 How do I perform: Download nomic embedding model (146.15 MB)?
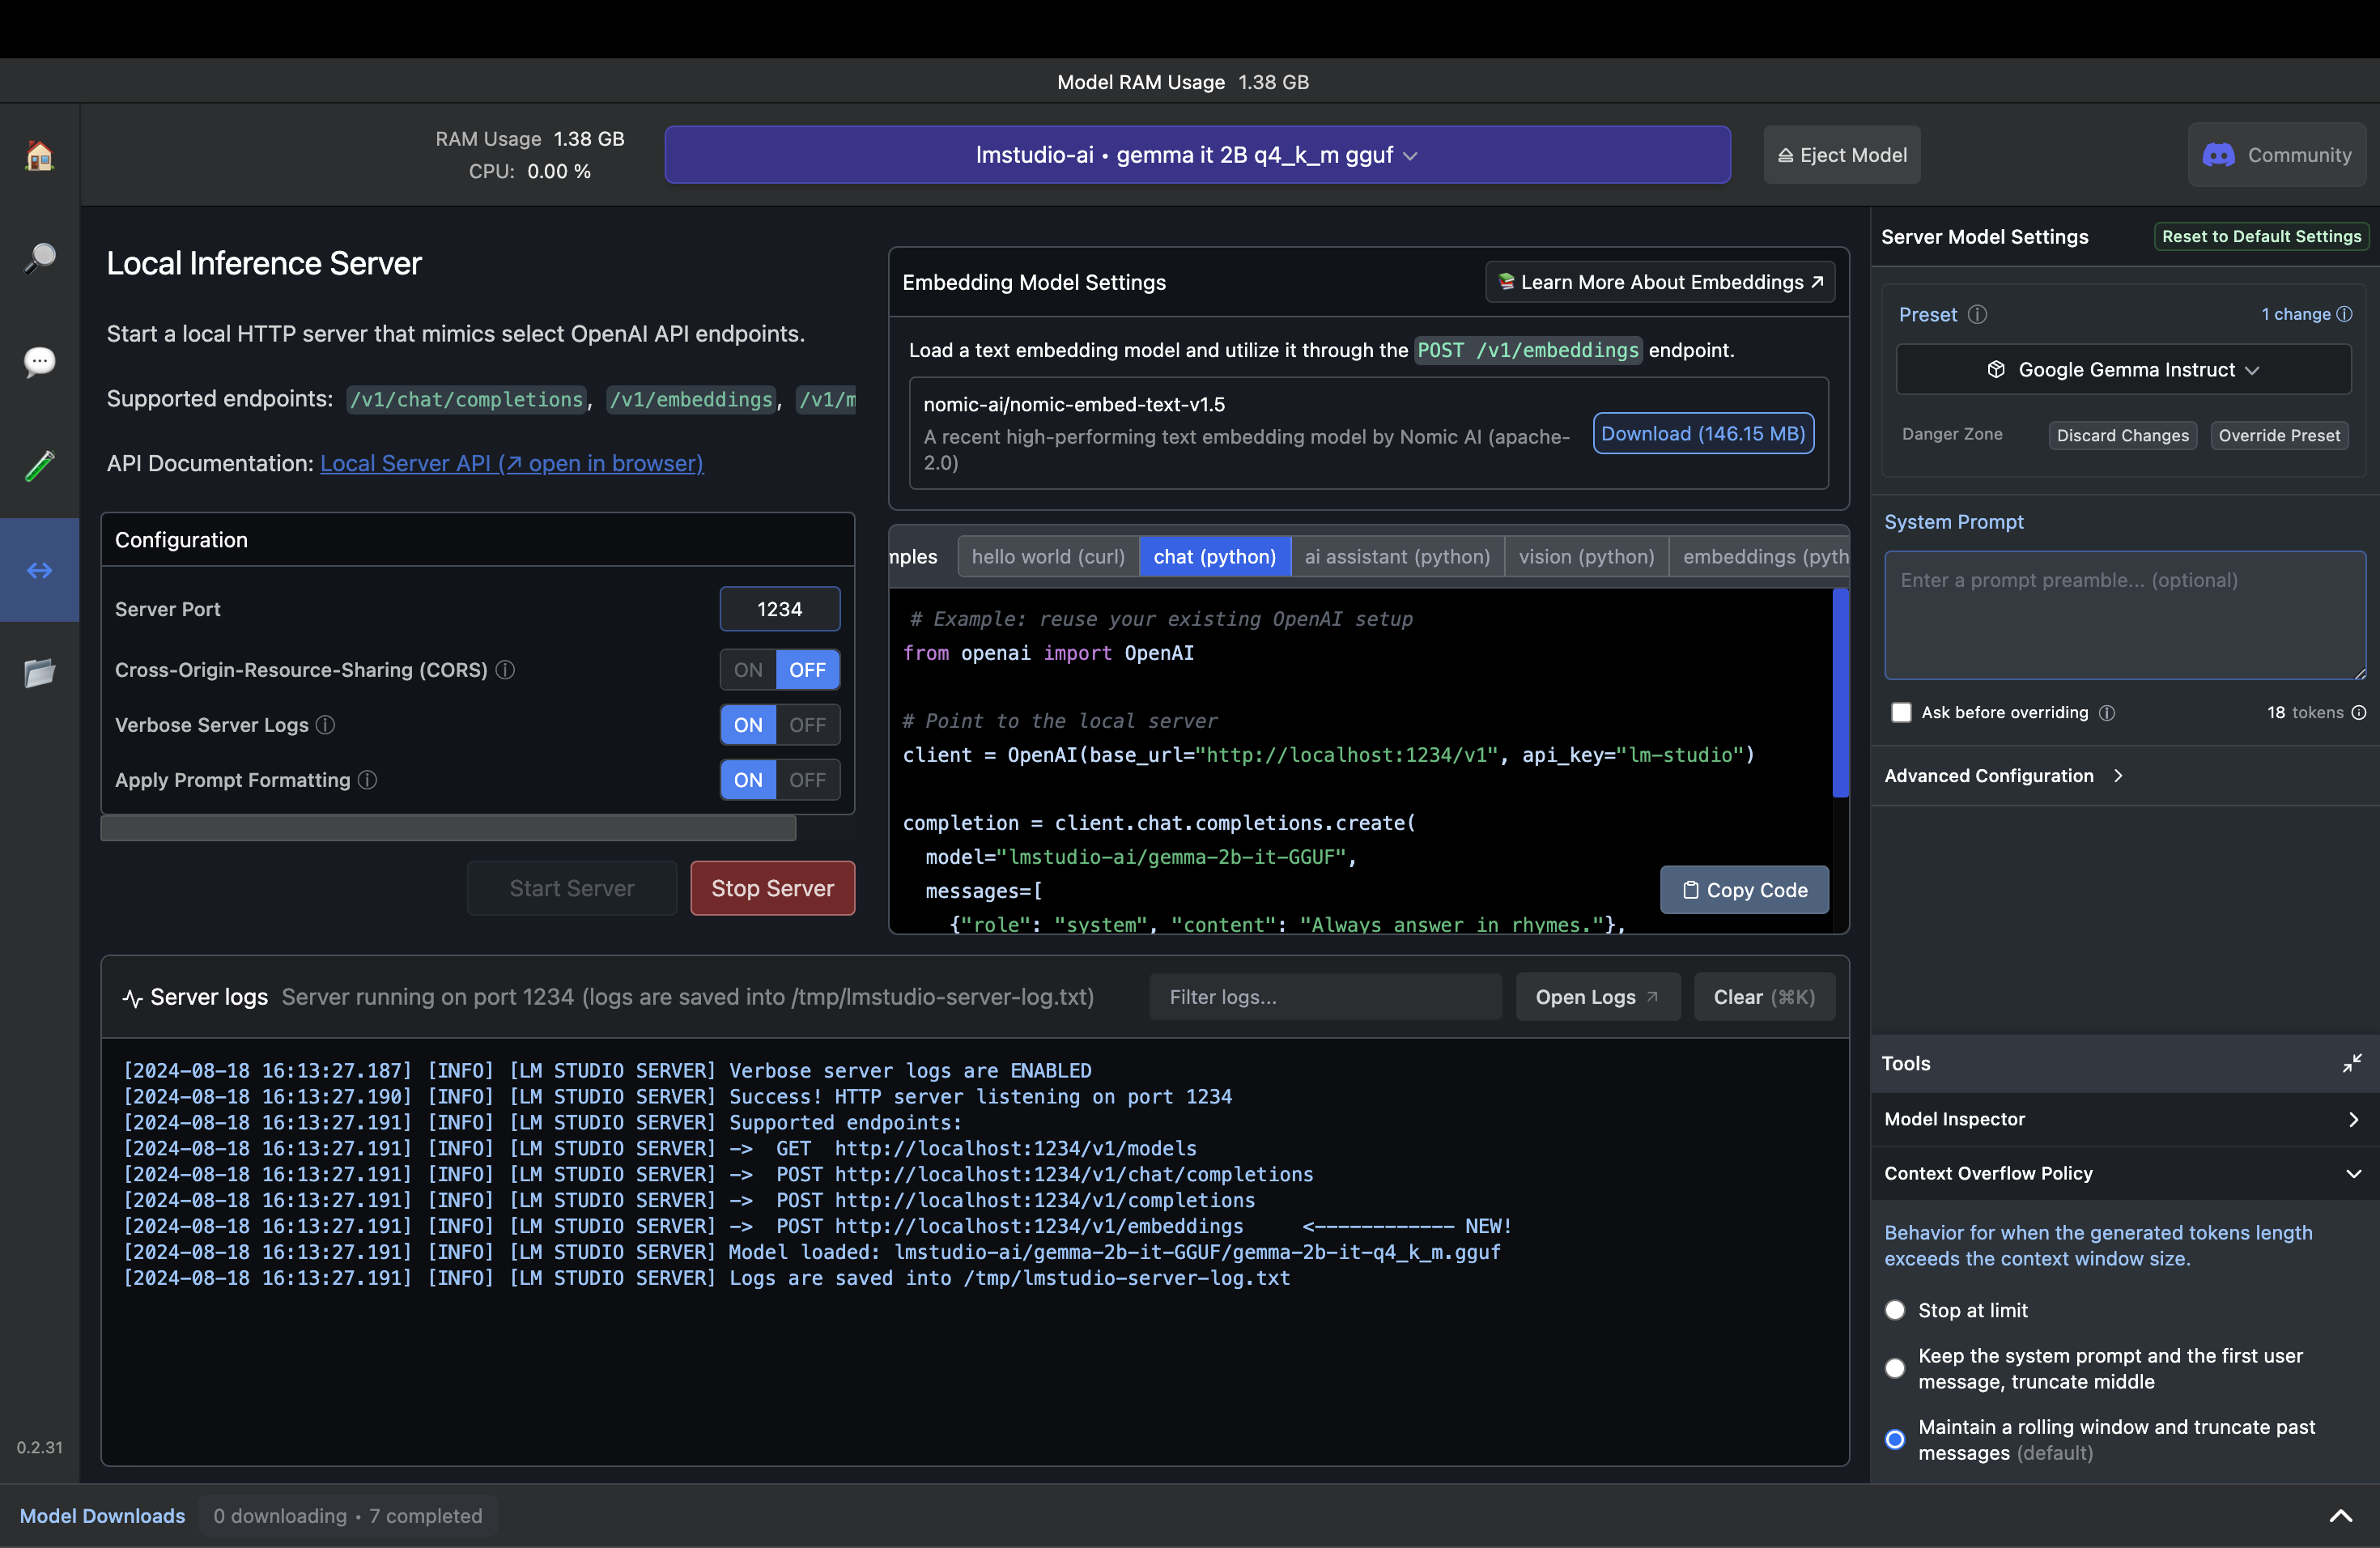pyautogui.click(x=1703, y=433)
